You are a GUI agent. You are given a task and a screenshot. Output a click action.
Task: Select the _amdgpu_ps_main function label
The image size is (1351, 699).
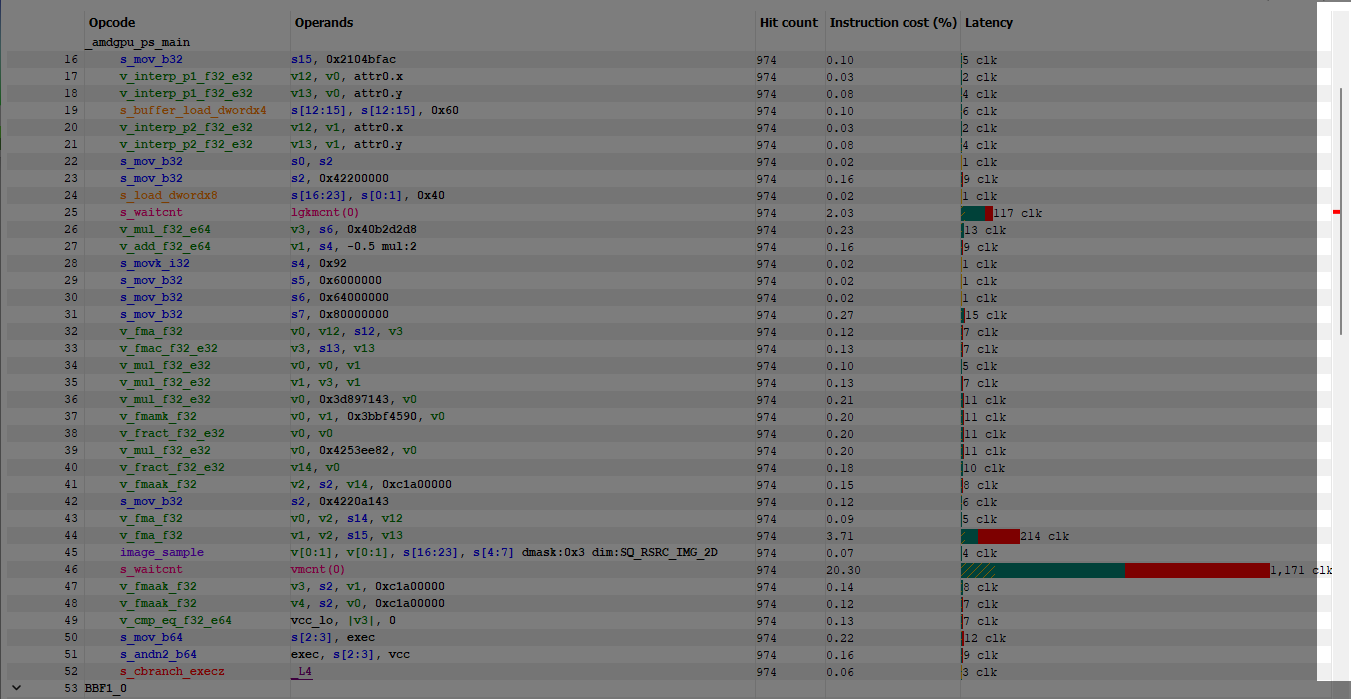[x=137, y=43]
